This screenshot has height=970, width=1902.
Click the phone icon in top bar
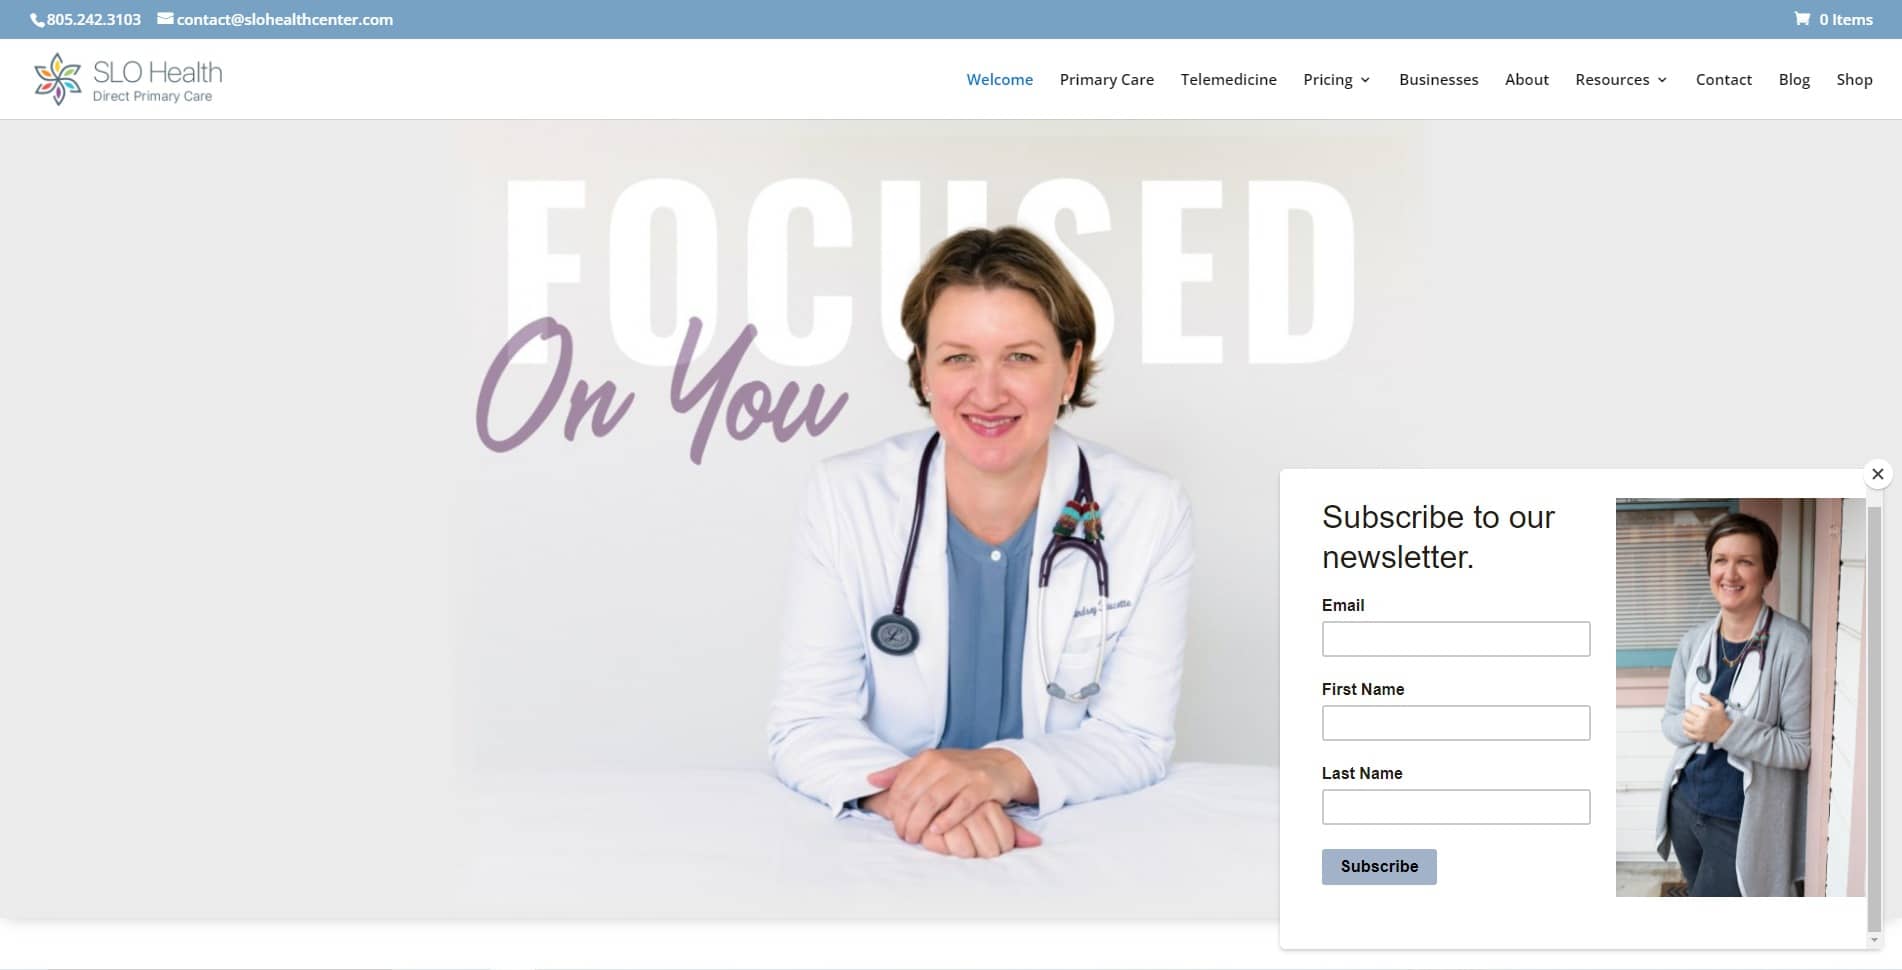[37, 20]
